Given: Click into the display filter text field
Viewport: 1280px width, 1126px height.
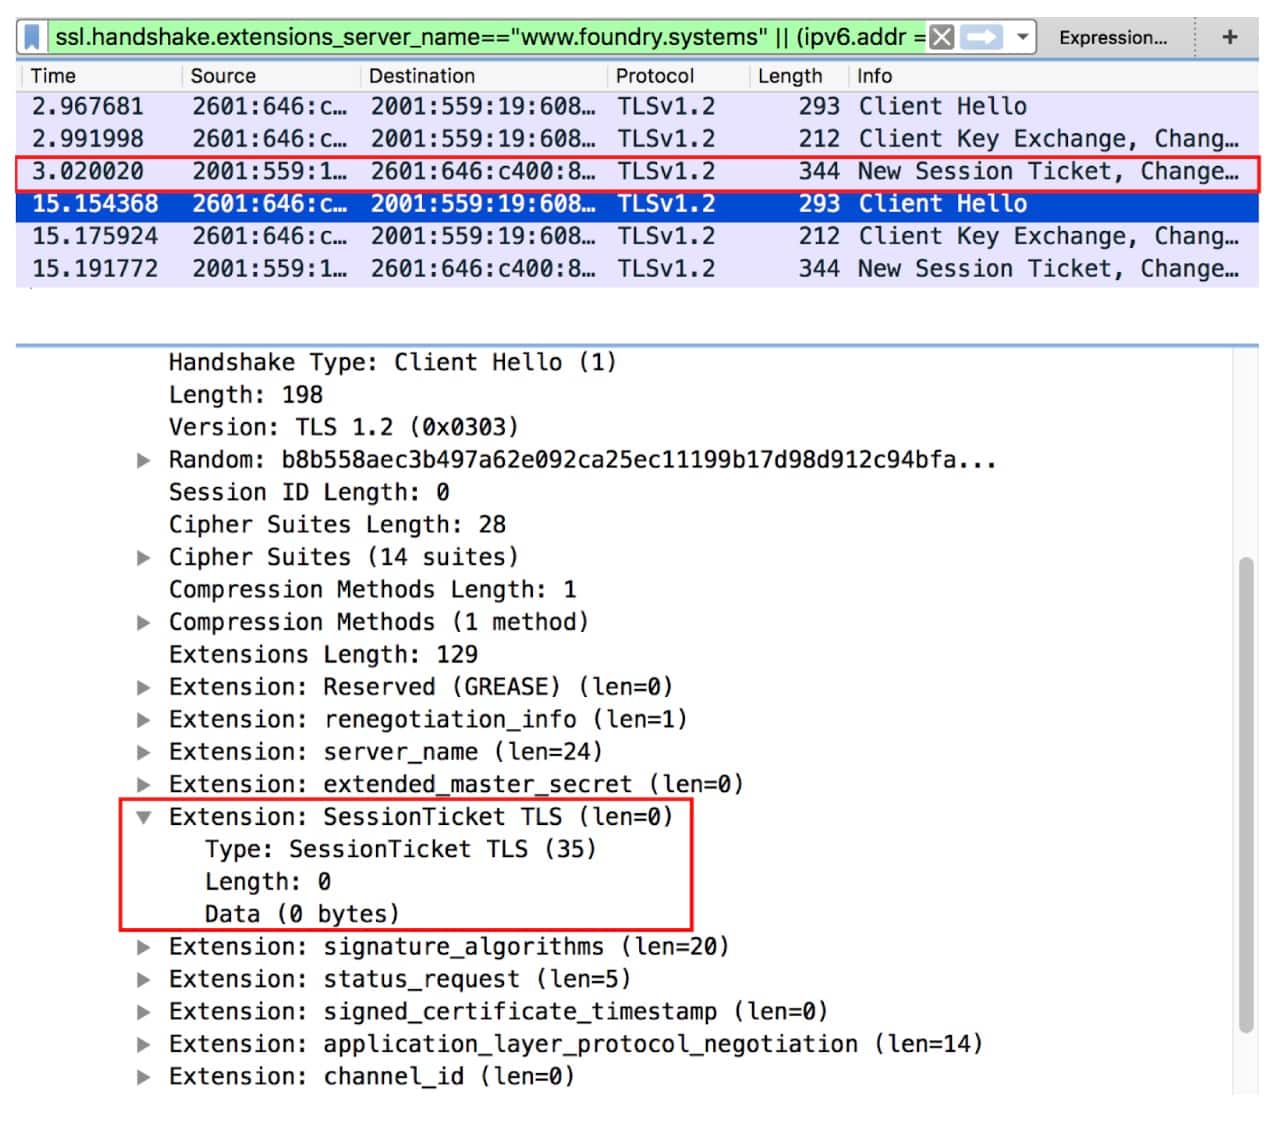Looking at the screenshot, I should coord(480,38).
